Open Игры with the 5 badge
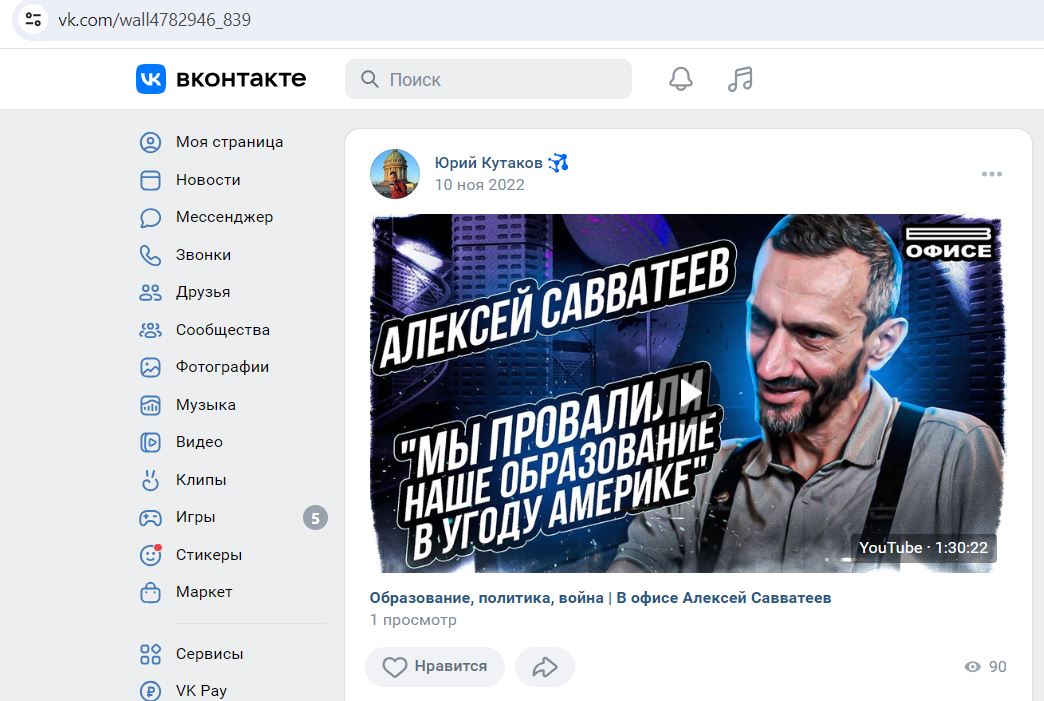This screenshot has height=701, width=1044. [x=230, y=517]
